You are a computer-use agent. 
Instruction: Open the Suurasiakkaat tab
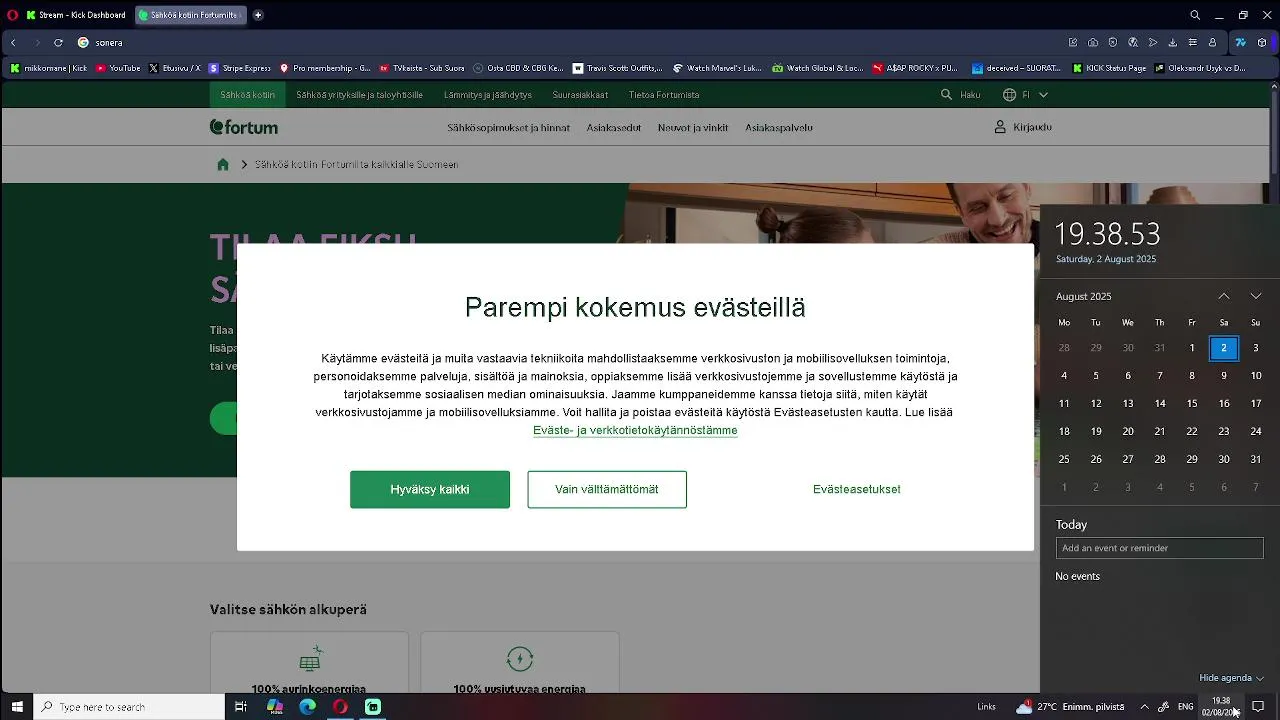point(580,95)
